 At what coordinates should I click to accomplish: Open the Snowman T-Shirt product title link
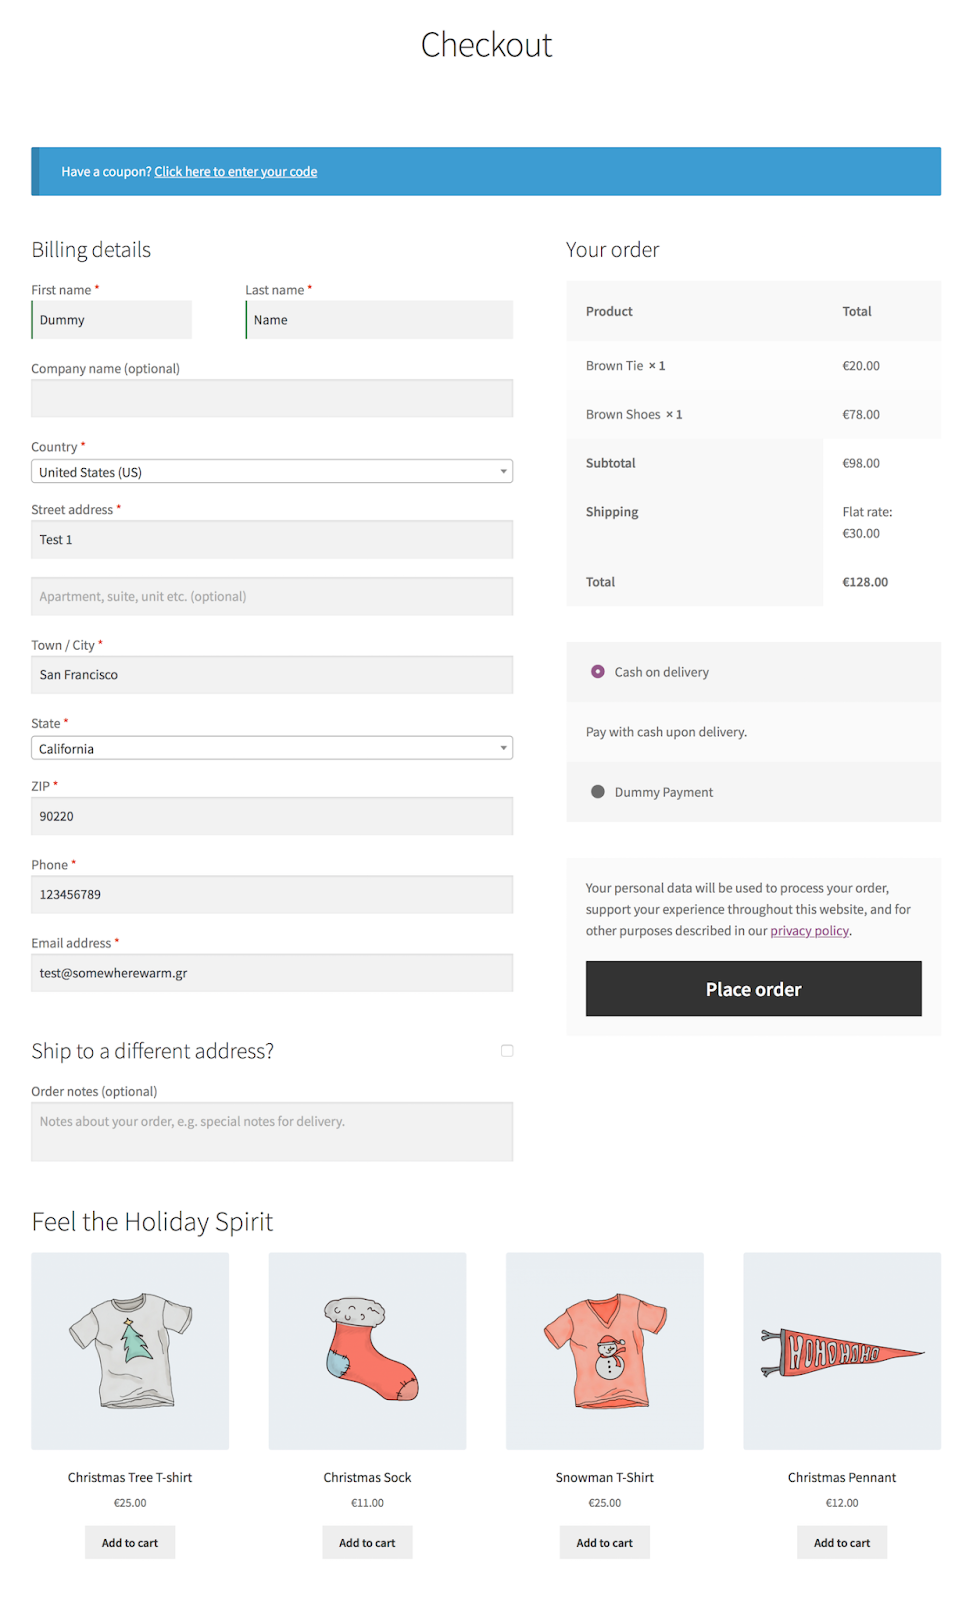[x=604, y=1478]
